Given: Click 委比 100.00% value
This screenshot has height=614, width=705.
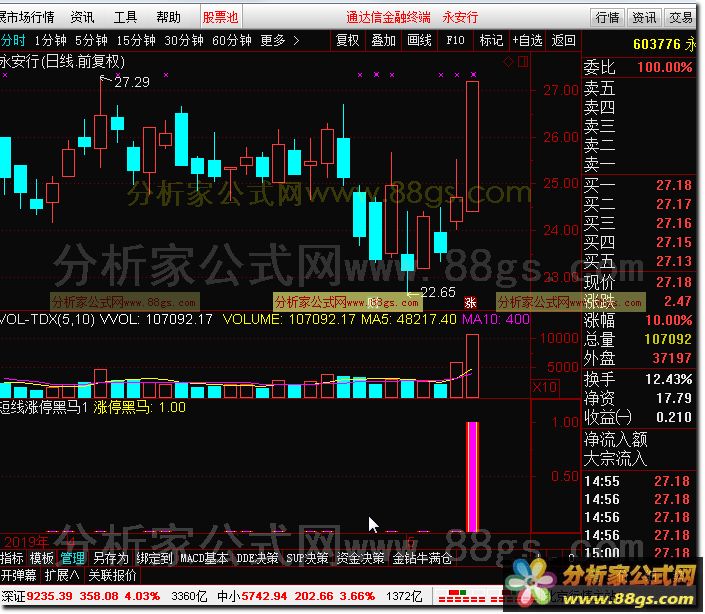Looking at the screenshot, I should click(665, 67).
